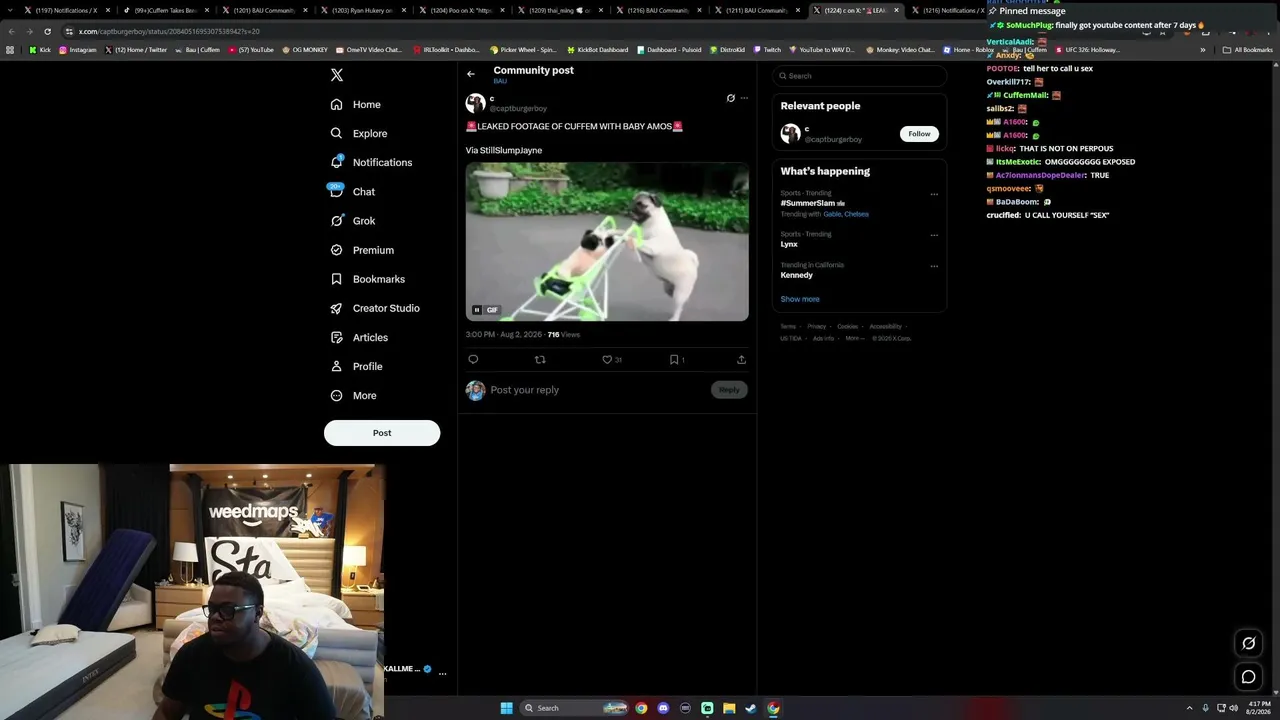This screenshot has width=1280, height=720.
Task: Switch to the '(1204) Poo on X' tab
Action: (461, 10)
